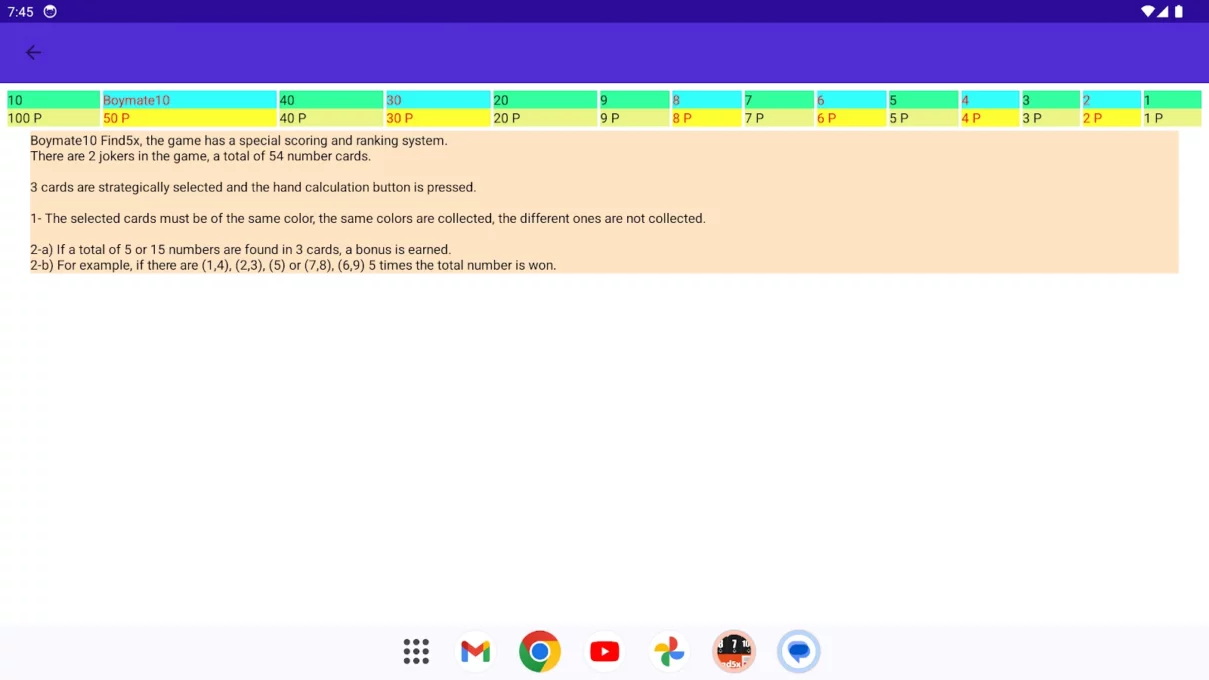Tap the line 'There are 2 jokers in the game'

pos(200,156)
